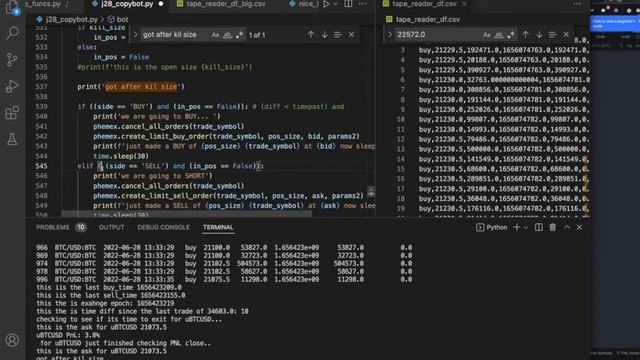
Task: Maximize the terminal panel size
Action: point(567,227)
